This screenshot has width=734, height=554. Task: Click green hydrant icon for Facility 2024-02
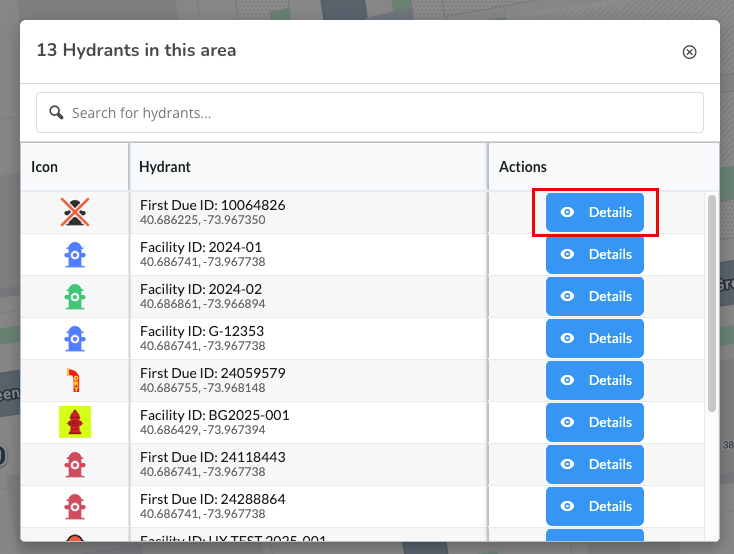pos(75,296)
